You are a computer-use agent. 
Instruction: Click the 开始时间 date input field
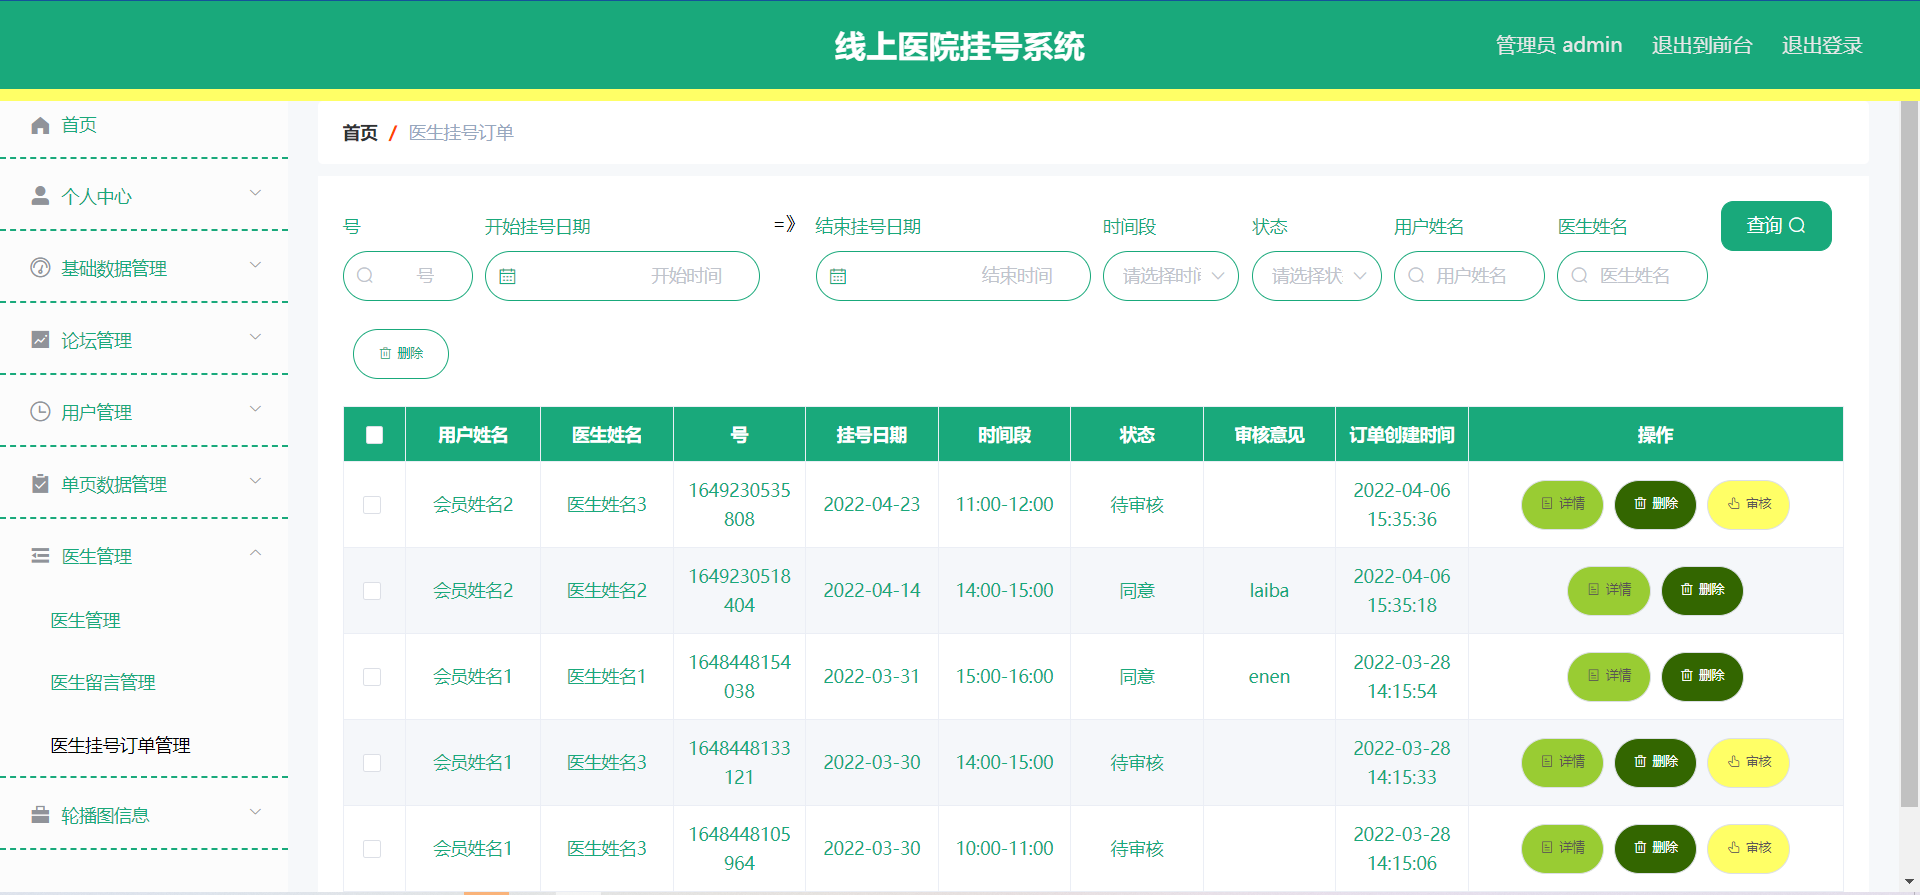pyautogui.click(x=622, y=276)
